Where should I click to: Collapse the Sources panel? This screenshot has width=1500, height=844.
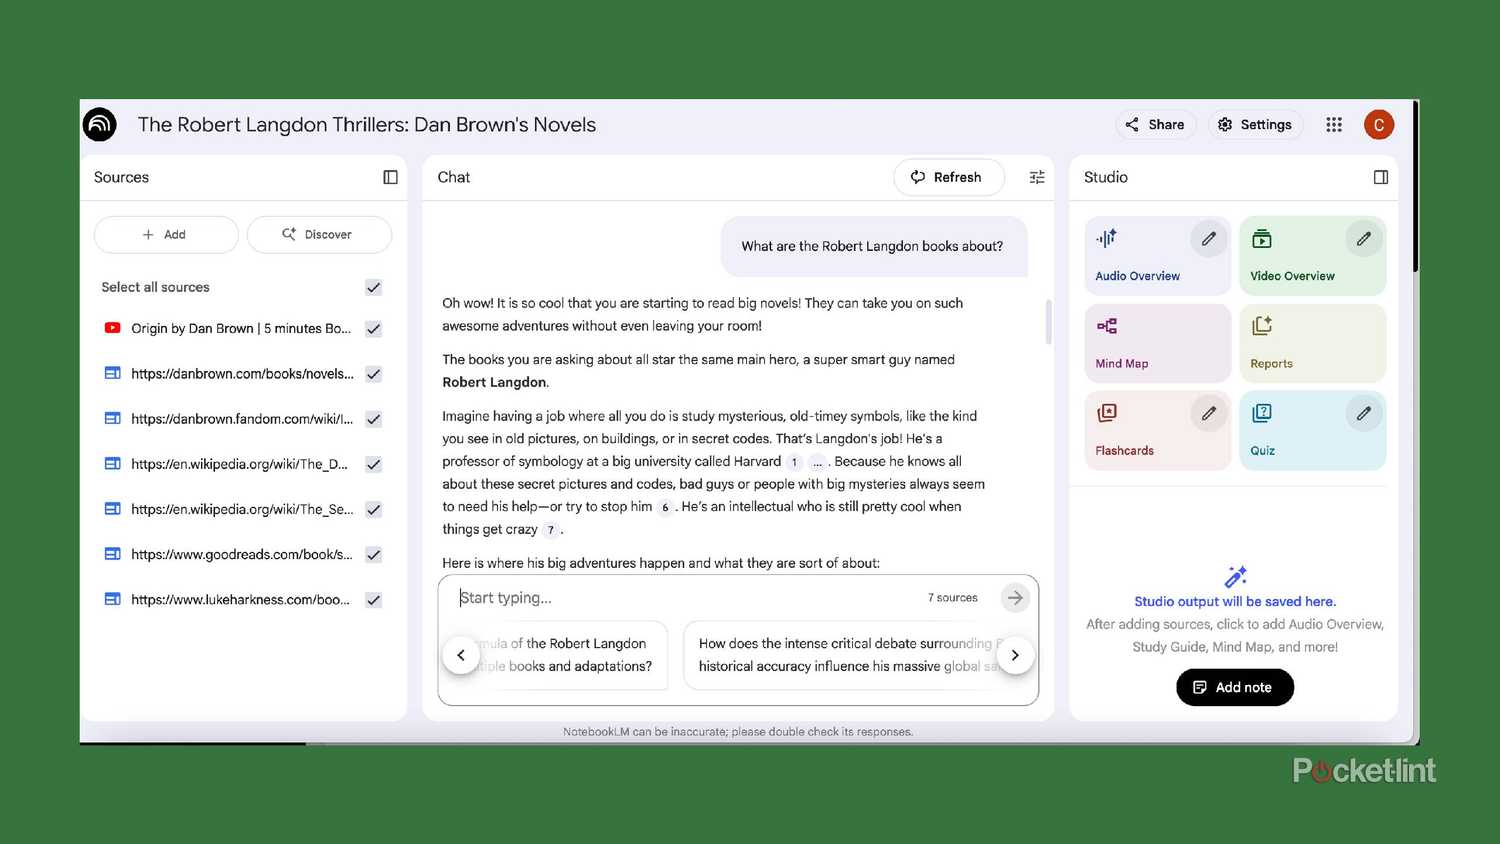pos(389,177)
